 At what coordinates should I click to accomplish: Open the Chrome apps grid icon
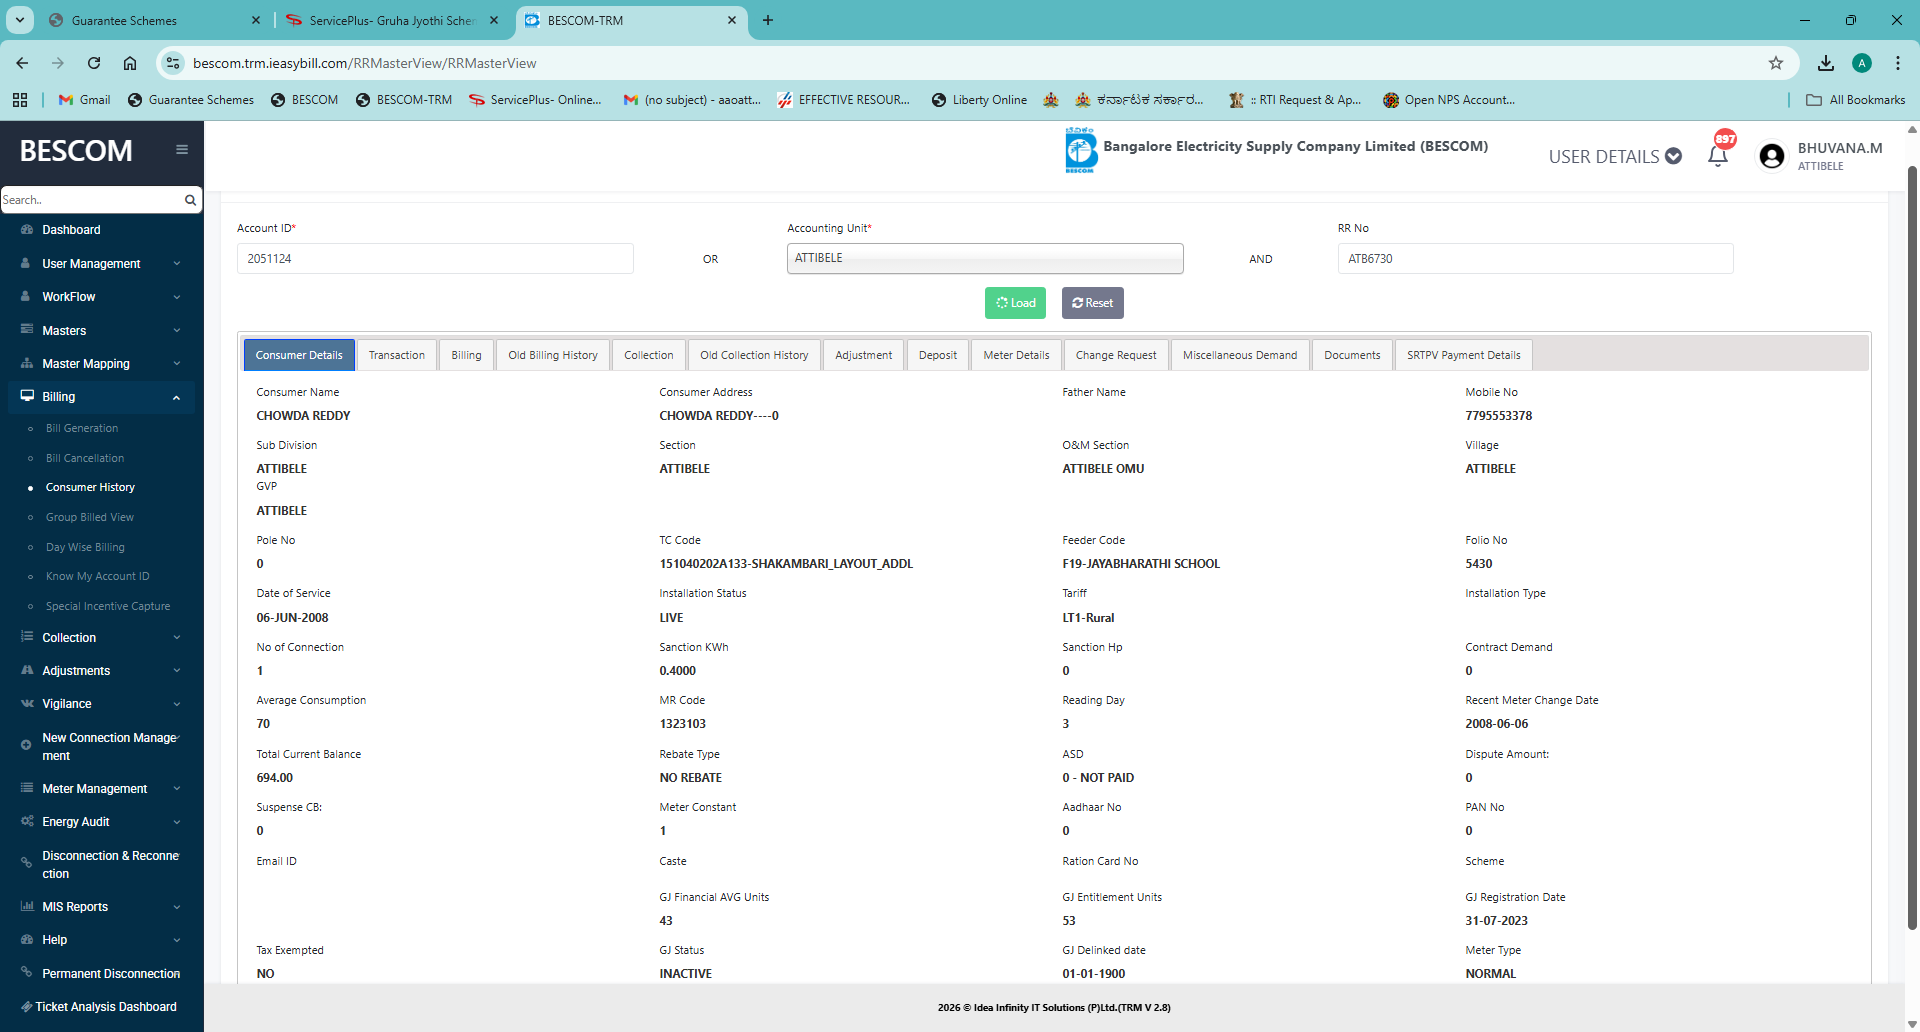[x=20, y=100]
